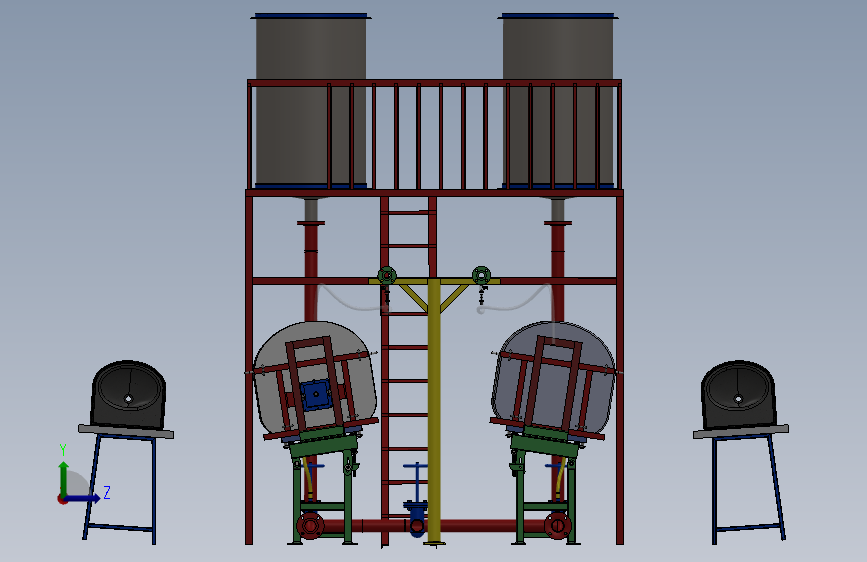Image resolution: width=867 pixels, height=562 pixels.
Task: Select the gray tabletop of the left stand
Action: pyautogui.click(x=126, y=431)
